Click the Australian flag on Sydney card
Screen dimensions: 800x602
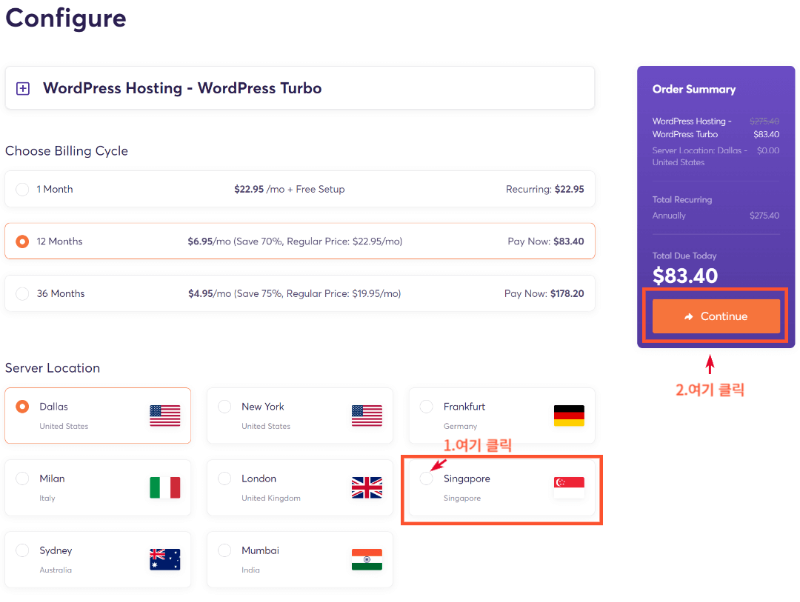165,559
